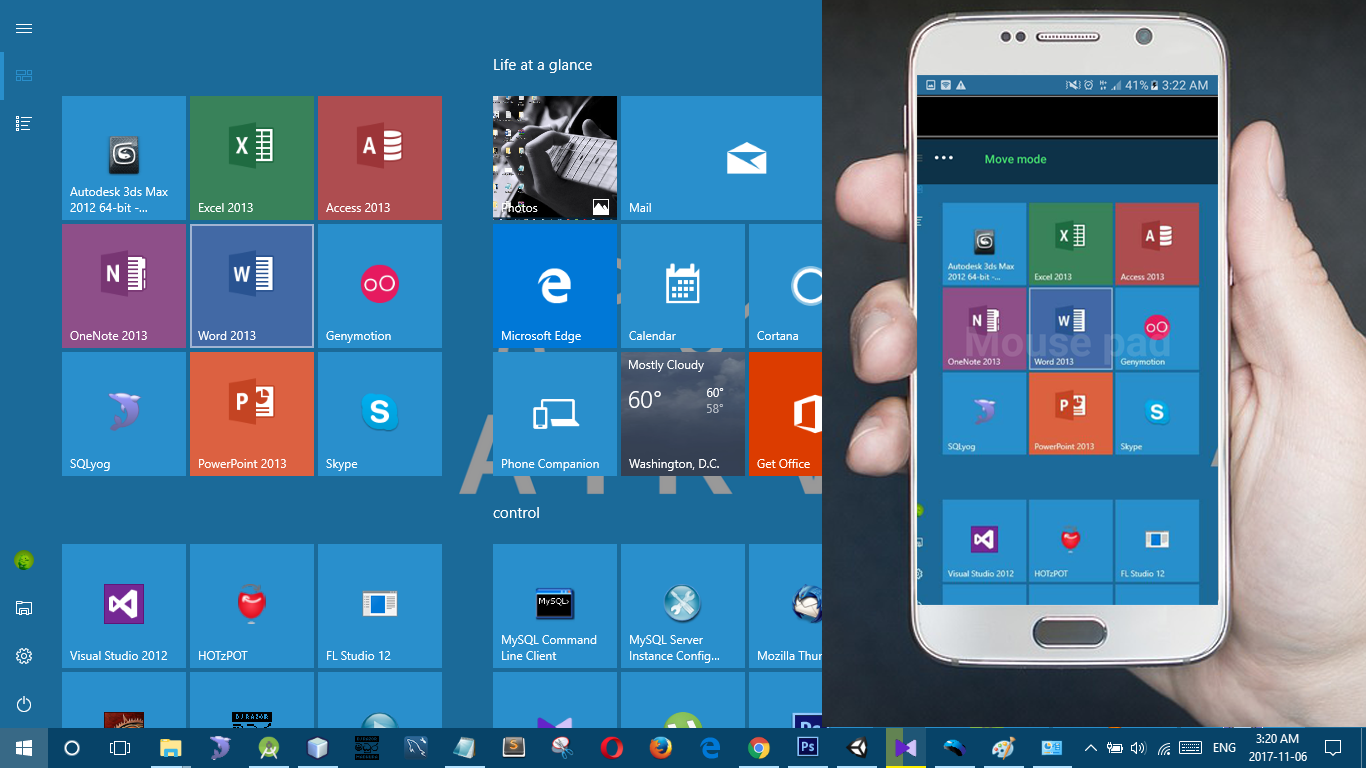This screenshot has width=1366, height=768.
Task: Open the FL Studio 12 Start tile
Action: point(380,606)
